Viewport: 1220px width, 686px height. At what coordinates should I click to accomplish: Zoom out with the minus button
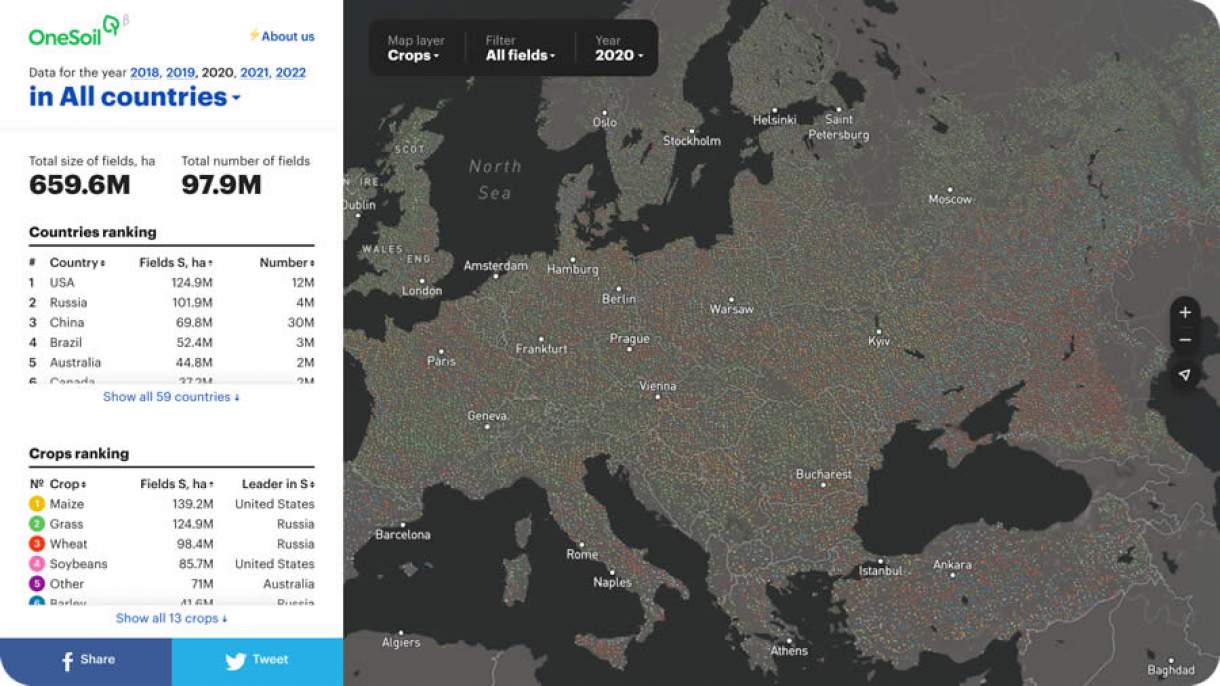pyautogui.click(x=1185, y=340)
